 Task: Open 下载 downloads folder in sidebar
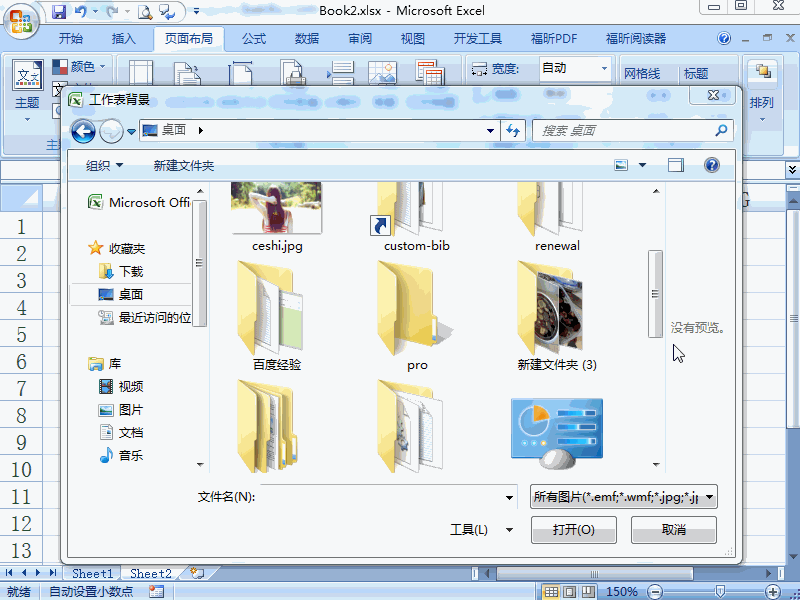[x=121, y=271]
